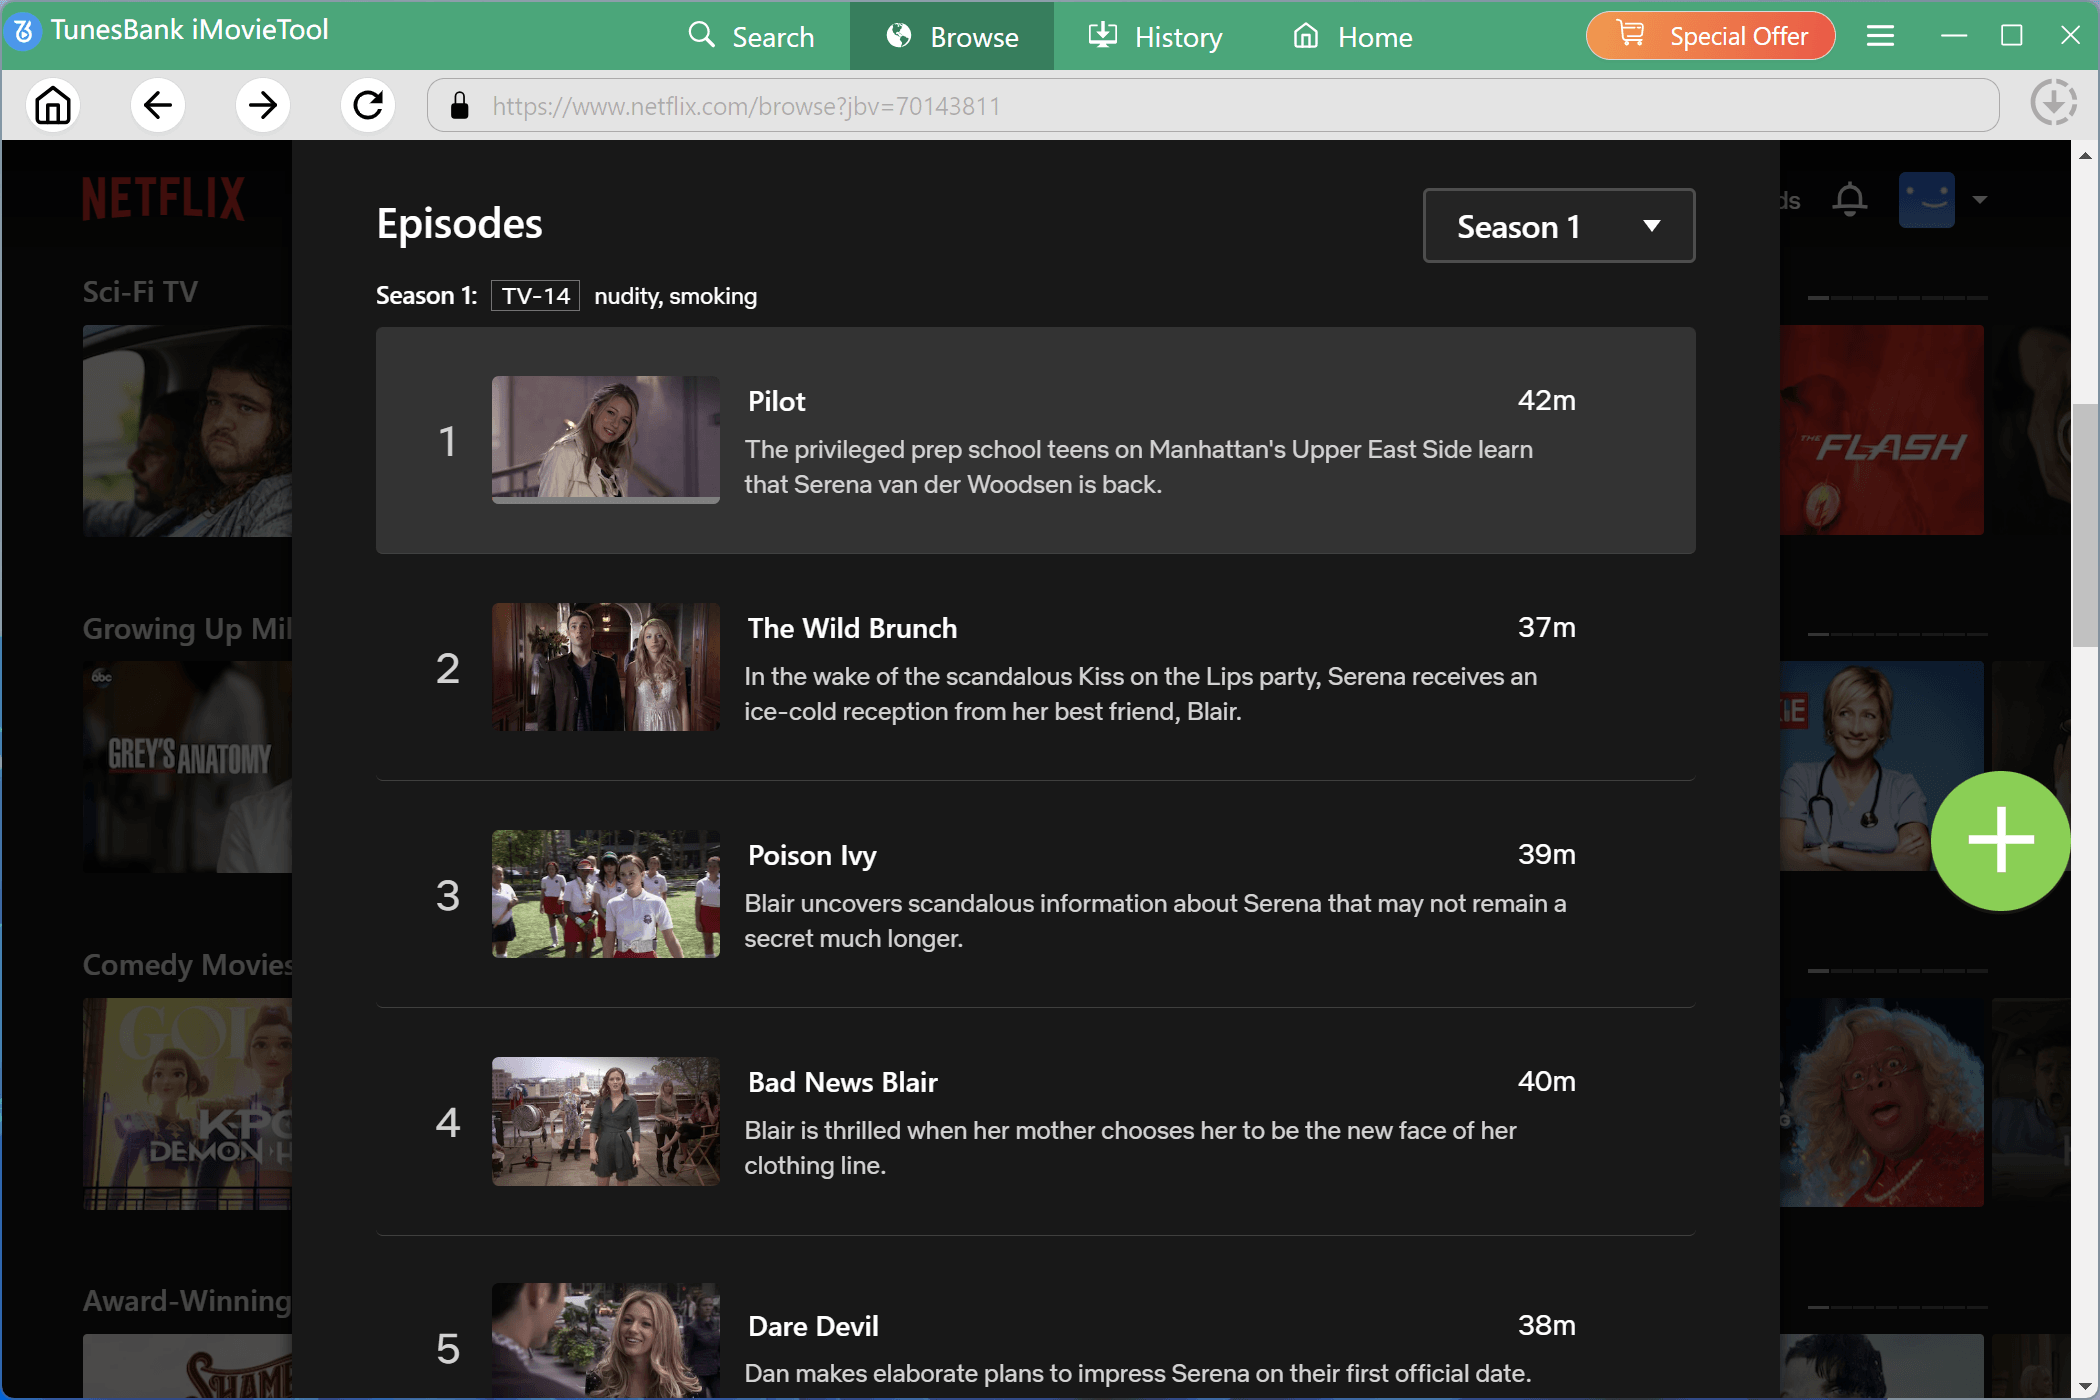Screen dimensions: 2100x1400
Task: Open the Madea movie thumbnail
Action: click(1882, 1102)
